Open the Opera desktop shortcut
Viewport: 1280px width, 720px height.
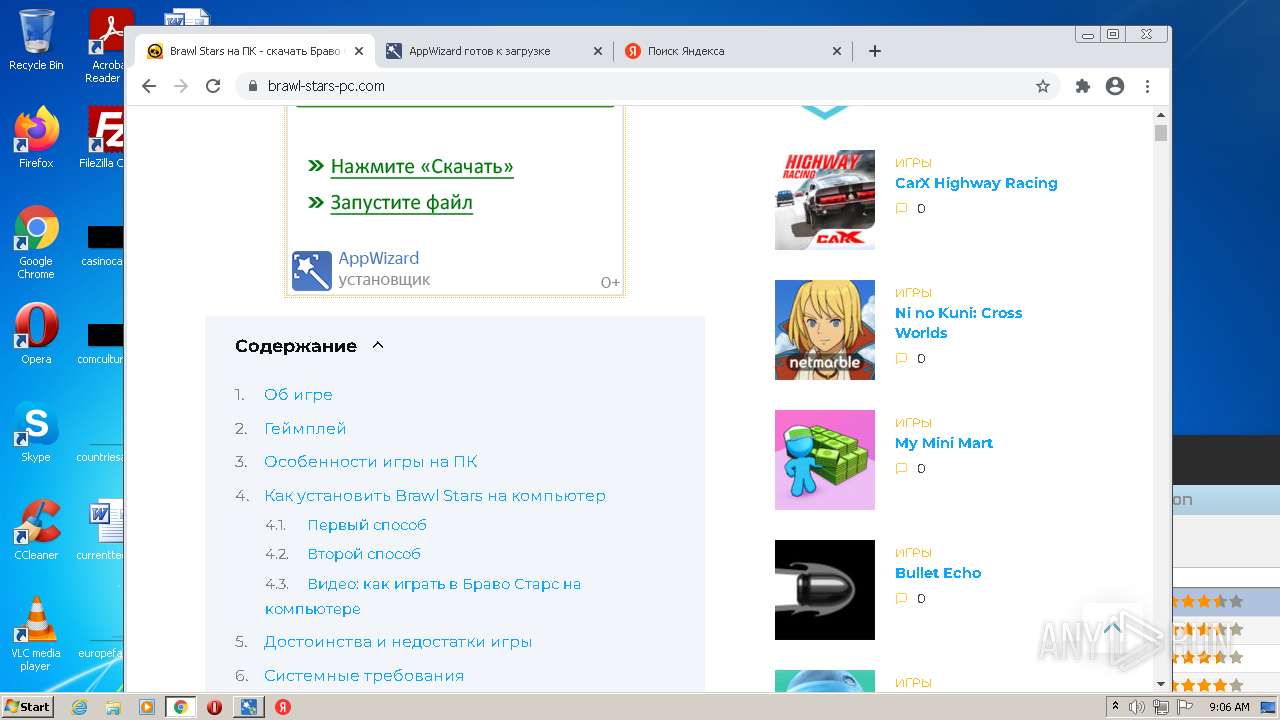(x=36, y=333)
